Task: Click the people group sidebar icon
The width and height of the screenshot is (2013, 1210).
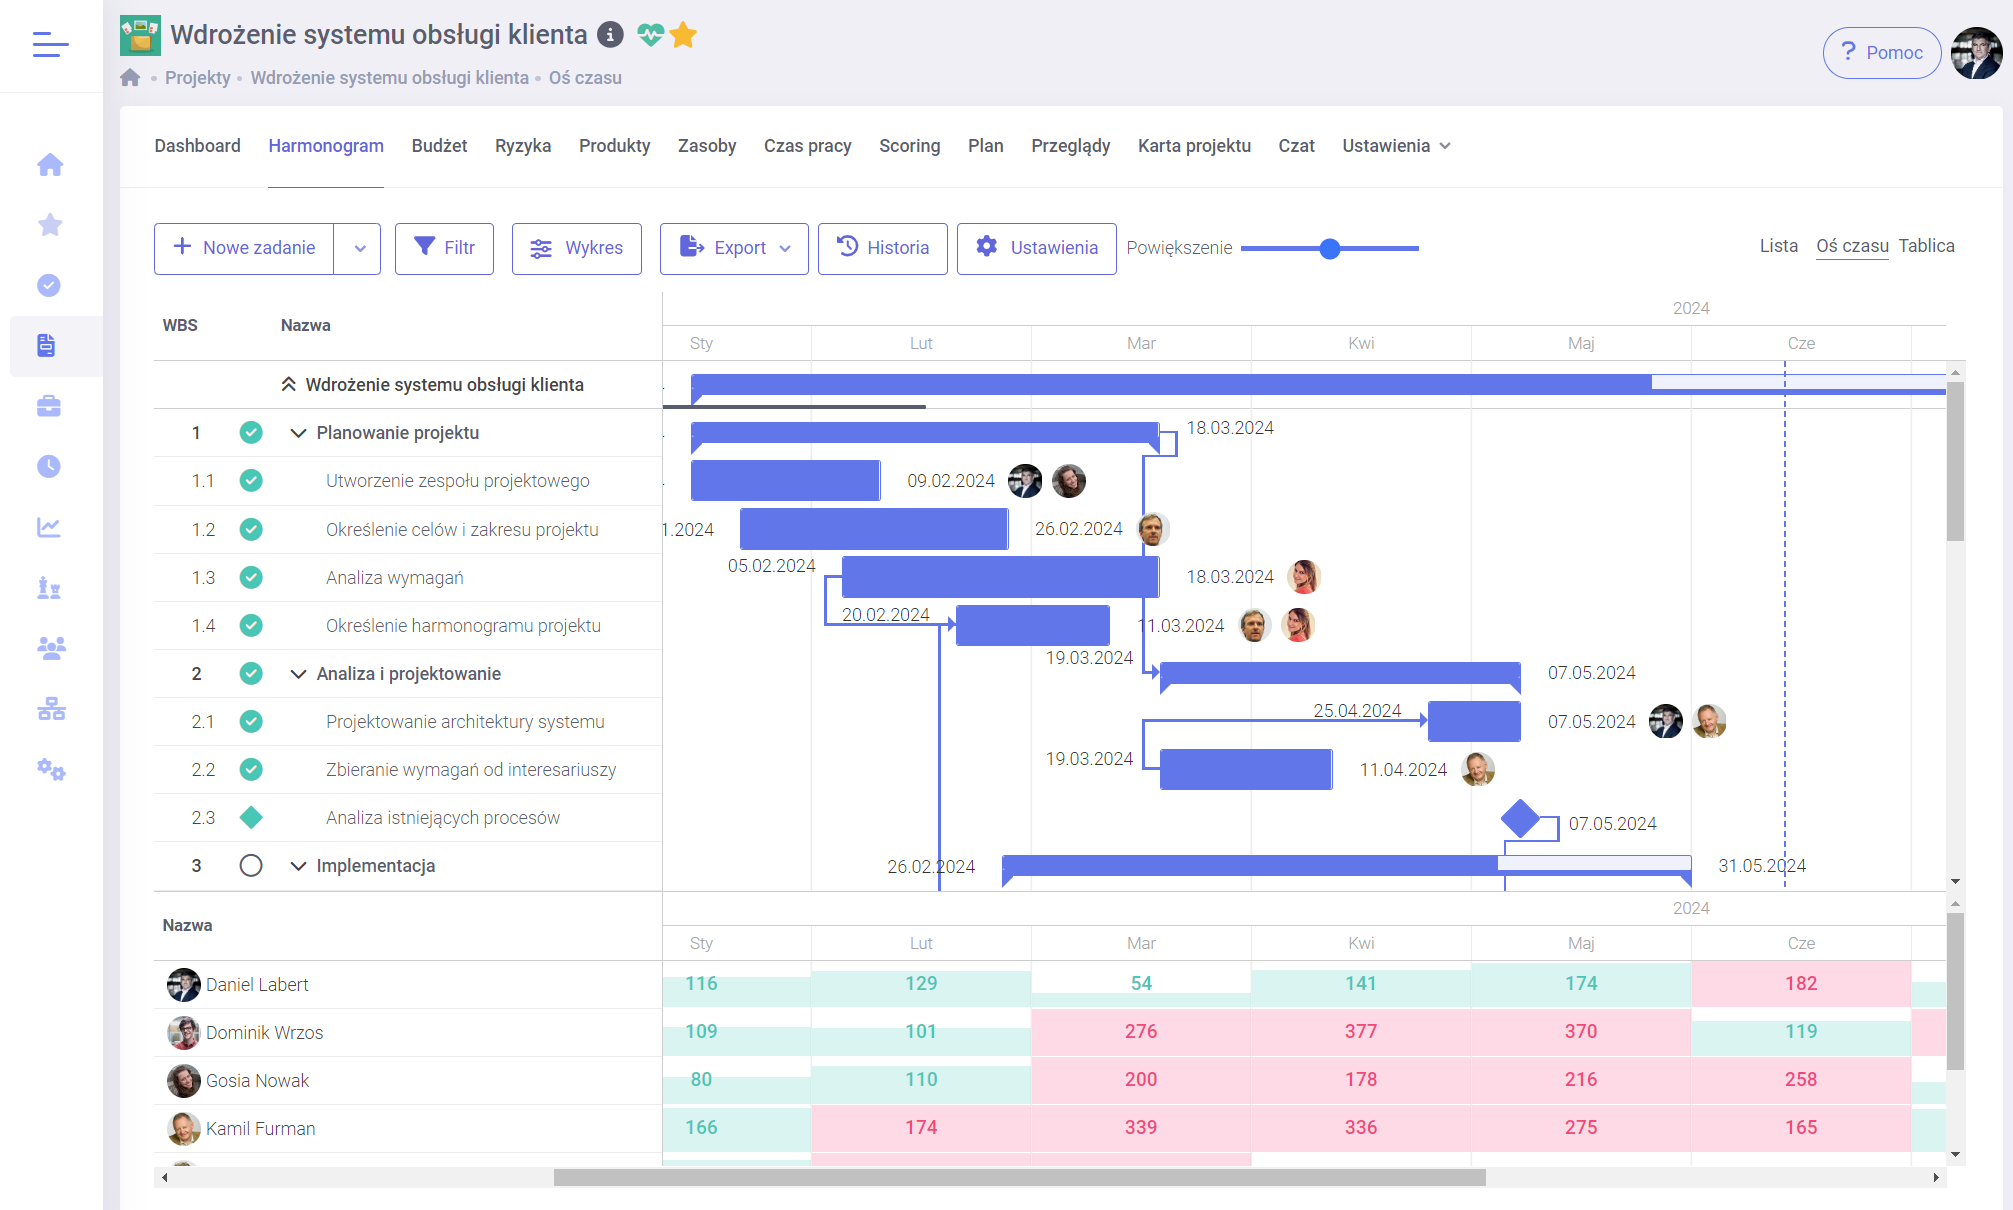Action: [x=51, y=648]
